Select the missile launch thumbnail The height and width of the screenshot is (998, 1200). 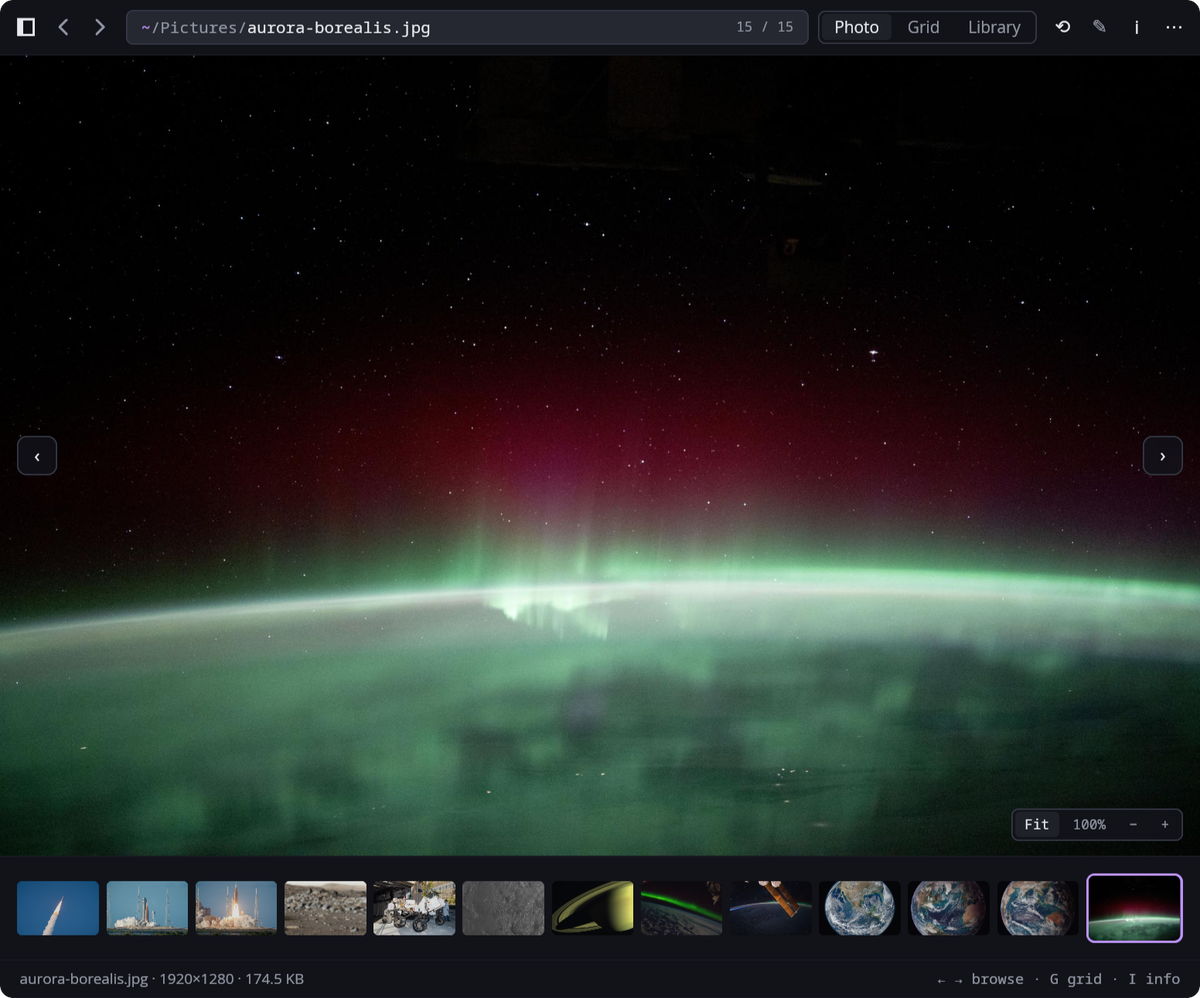(x=58, y=908)
